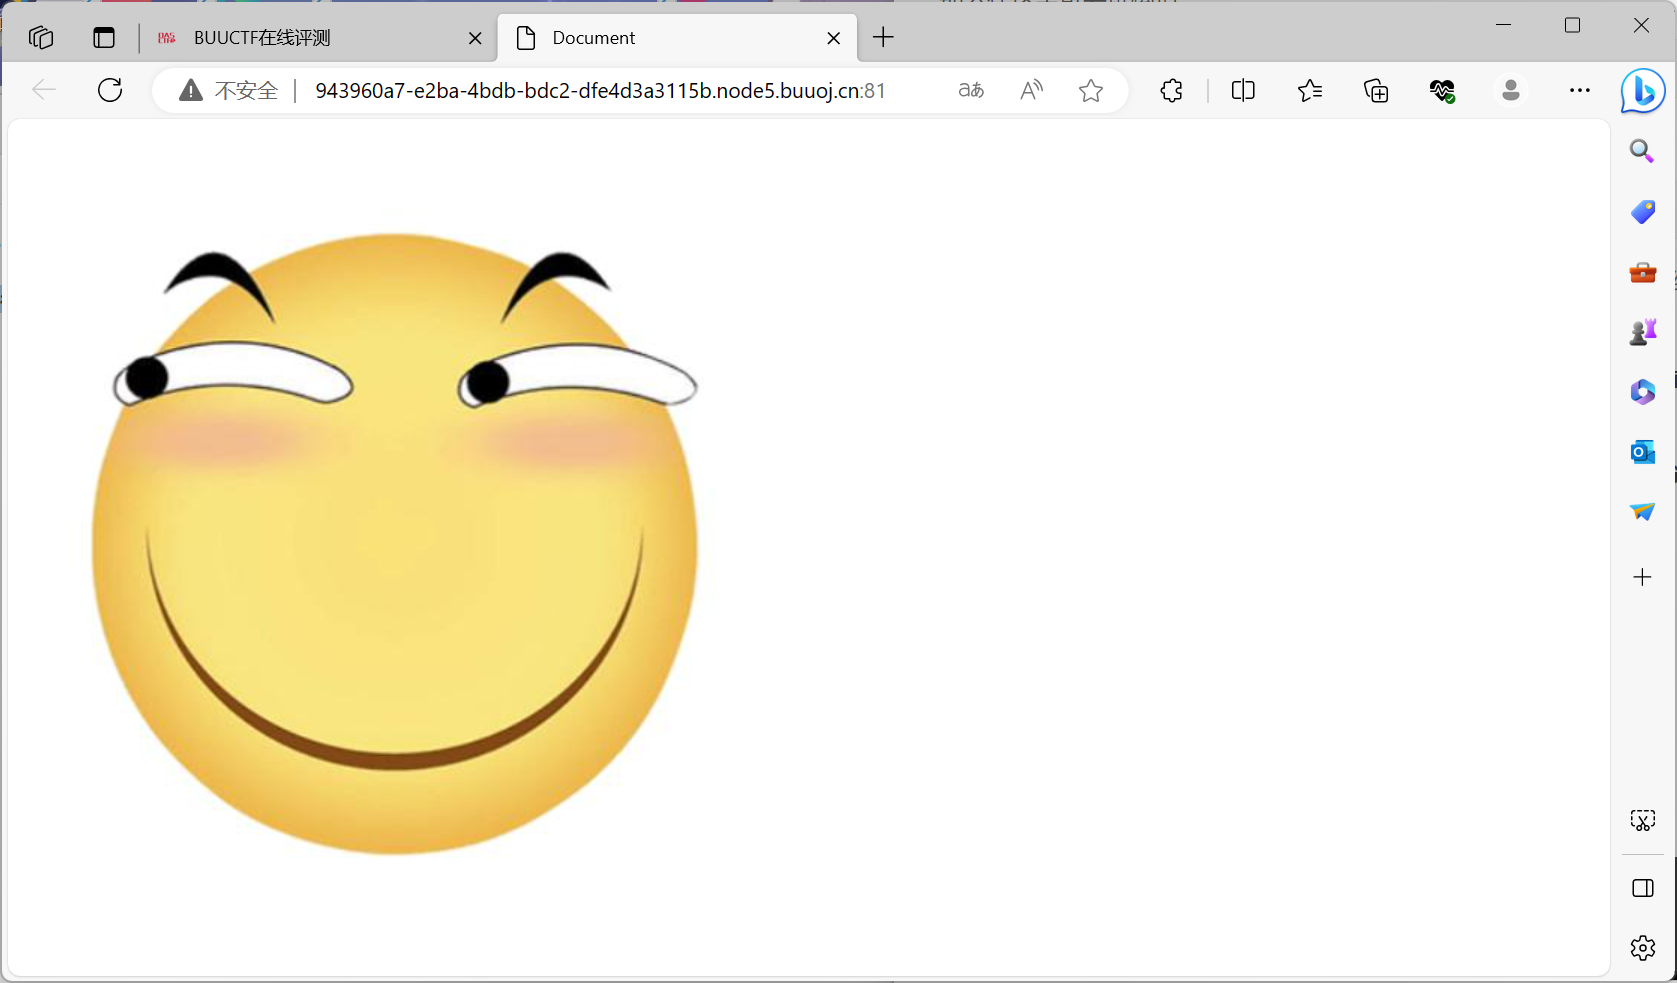Add this page to favorites with the star
The width and height of the screenshot is (1677, 983).
pos(1091,91)
